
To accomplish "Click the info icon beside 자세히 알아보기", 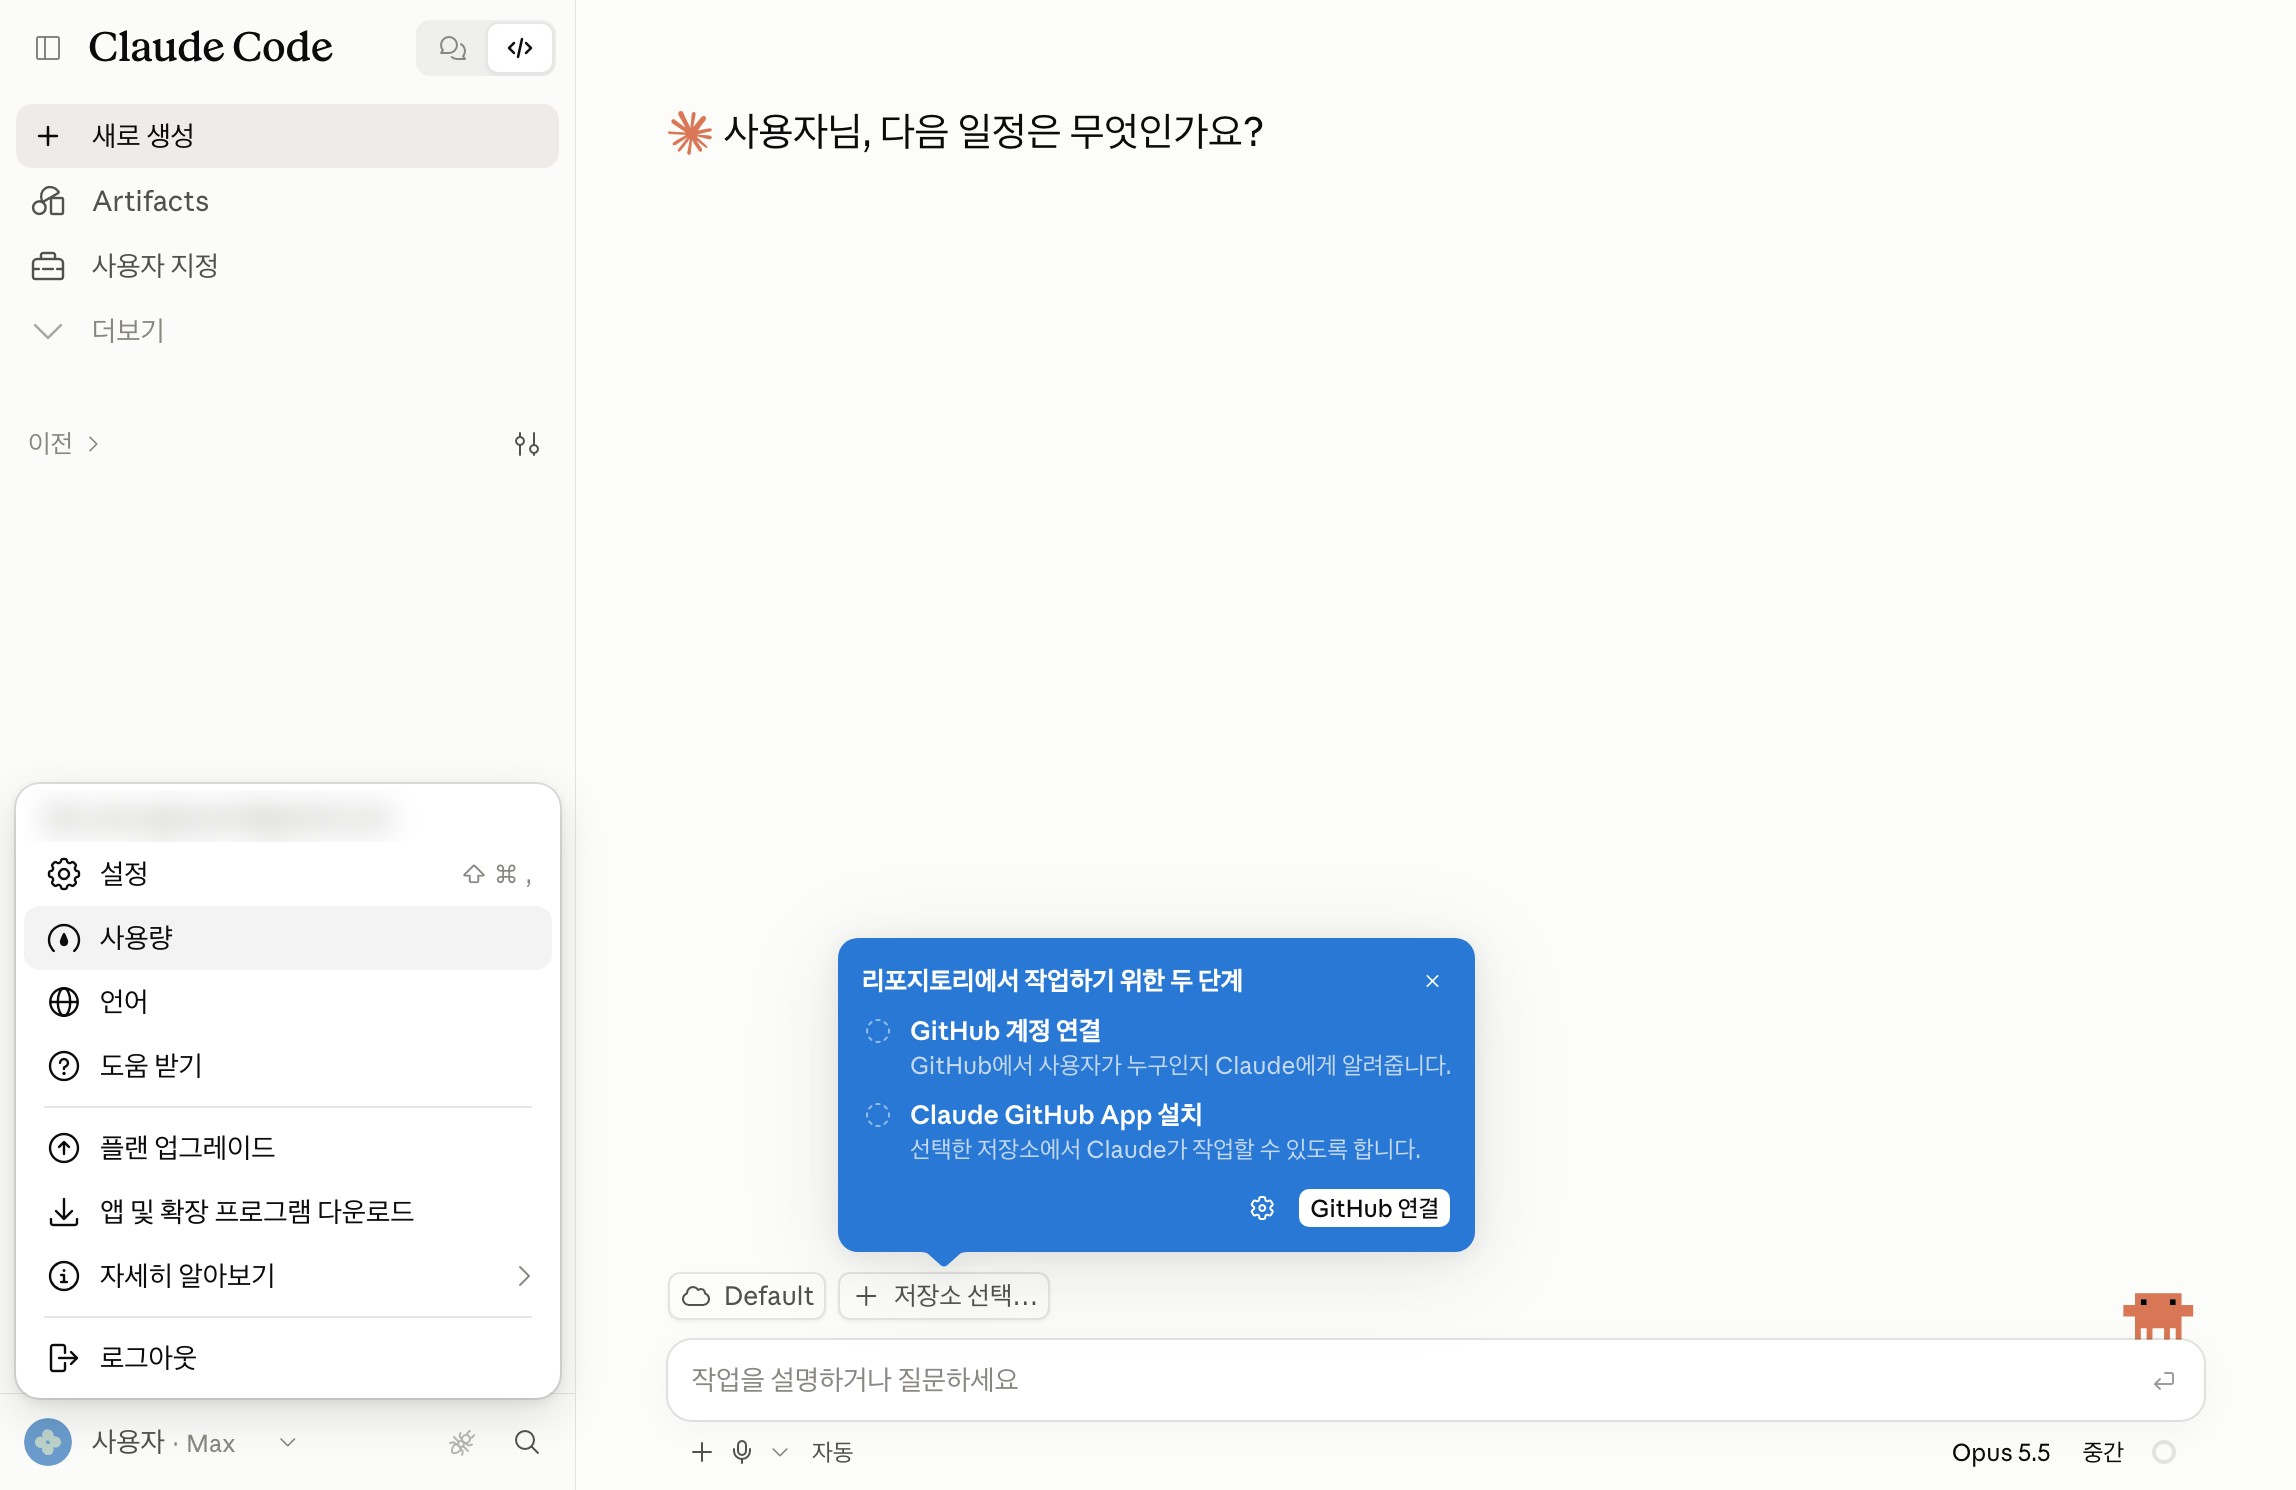I will tap(64, 1276).
